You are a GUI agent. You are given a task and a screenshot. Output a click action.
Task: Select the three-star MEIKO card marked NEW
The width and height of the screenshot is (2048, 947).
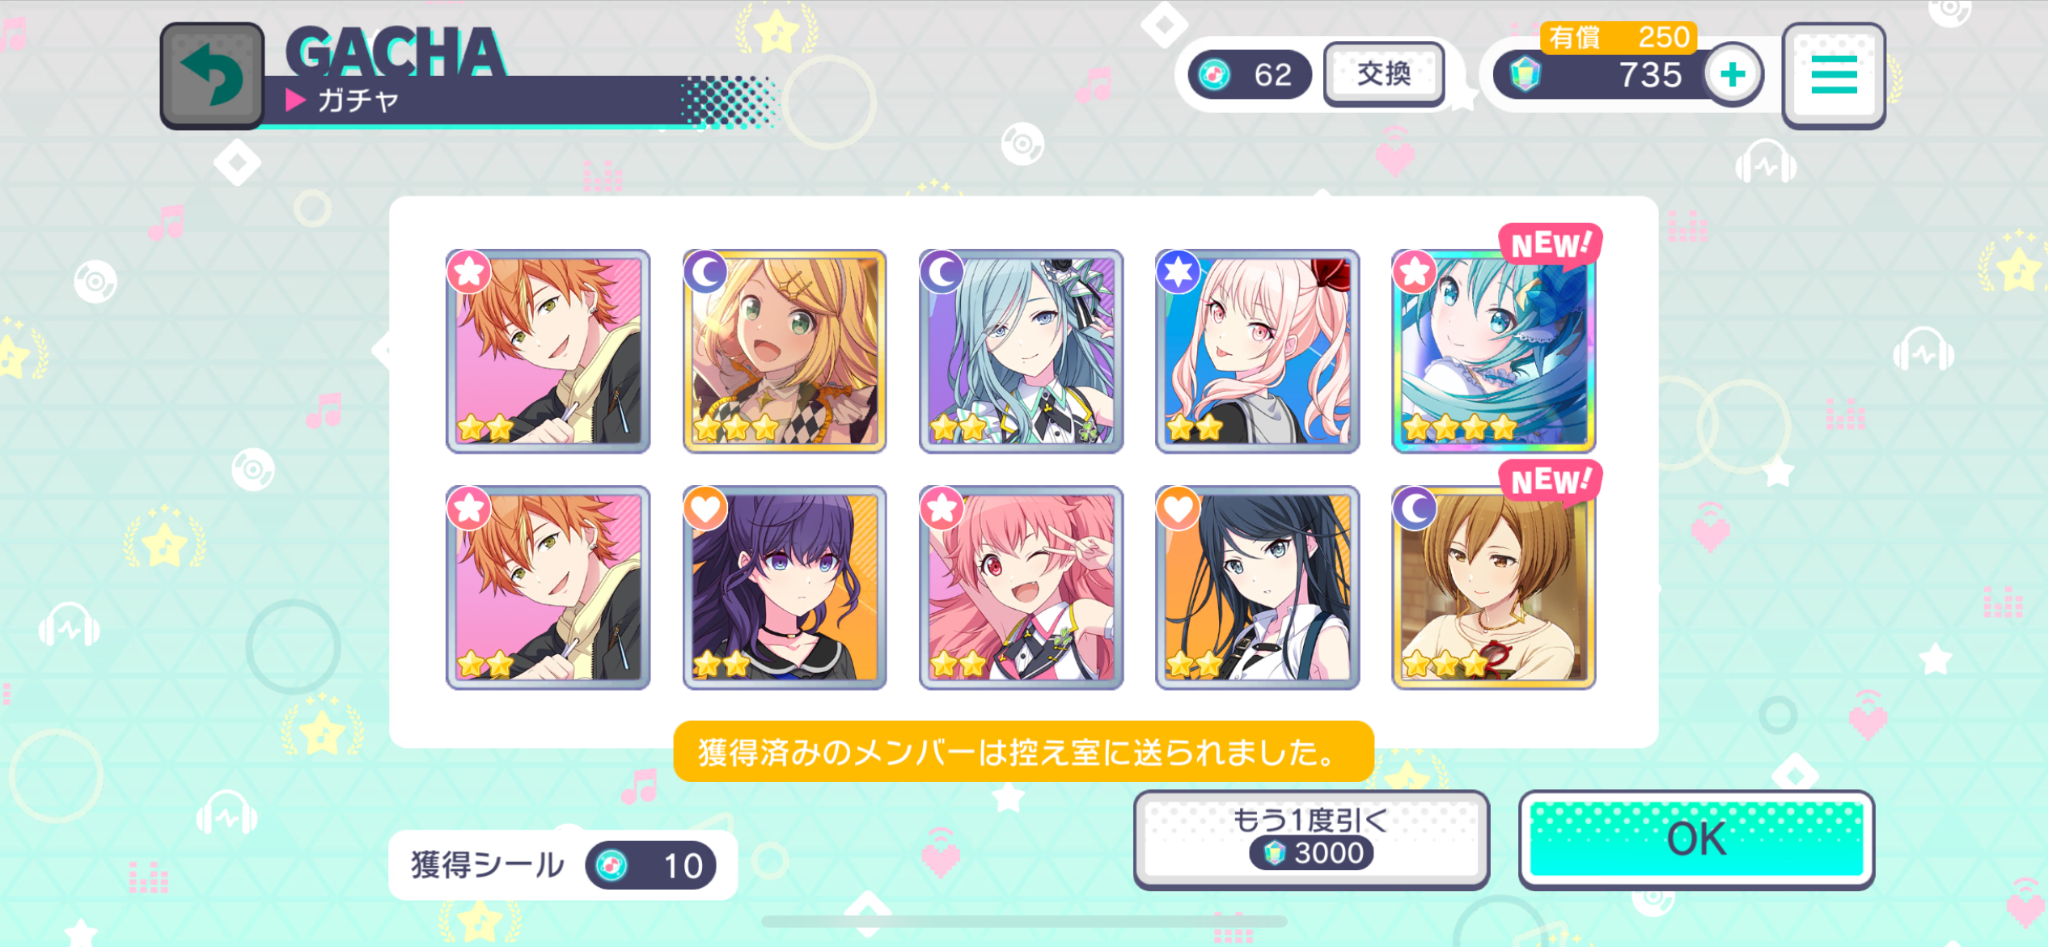point(1493,588)
